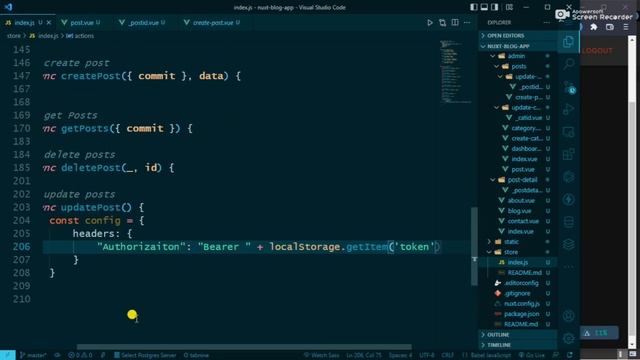Open blog.vue in explorer
This screenshot has height=360, width=640.
[x=519, y=211]
